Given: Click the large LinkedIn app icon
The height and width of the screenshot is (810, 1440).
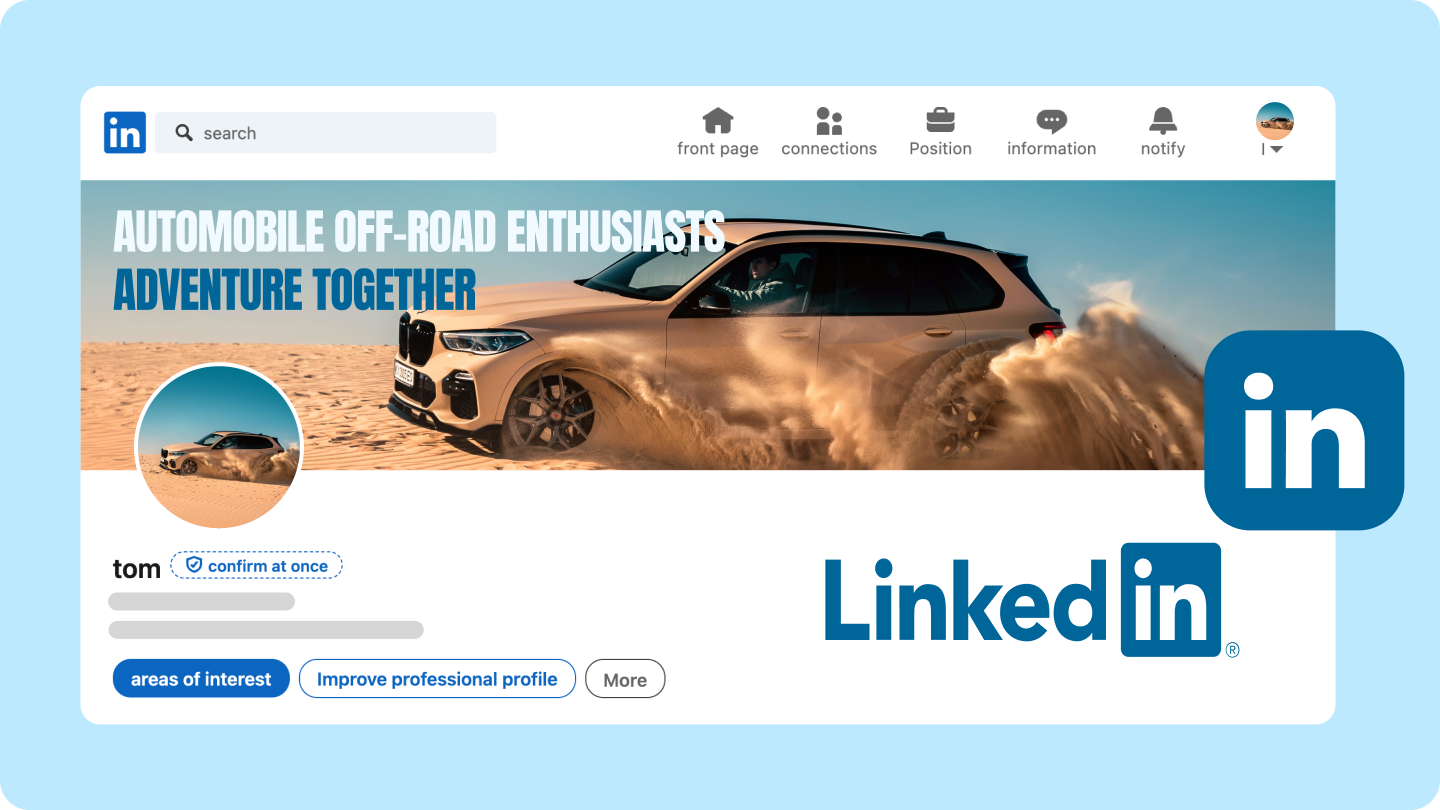Looking at the screenshot, I should tap(1304, 430).
